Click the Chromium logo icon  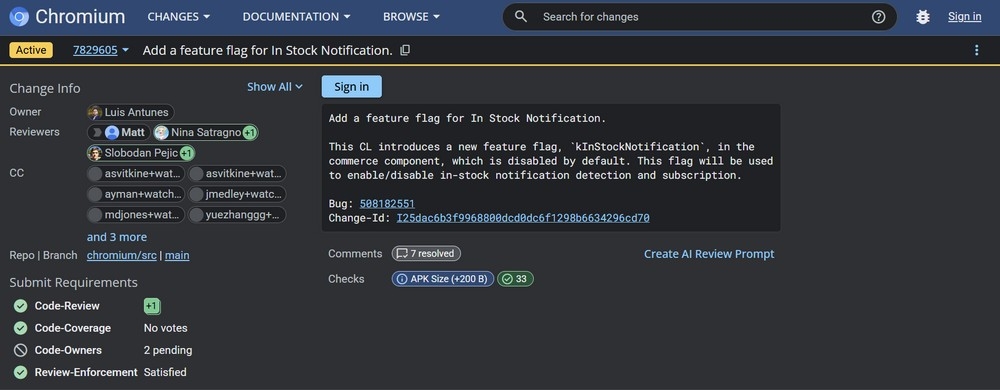point(19,17)
